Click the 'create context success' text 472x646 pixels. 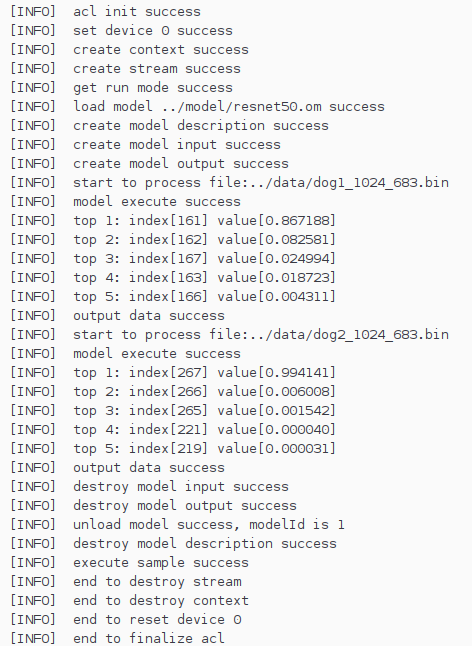(x=161, y=49)
